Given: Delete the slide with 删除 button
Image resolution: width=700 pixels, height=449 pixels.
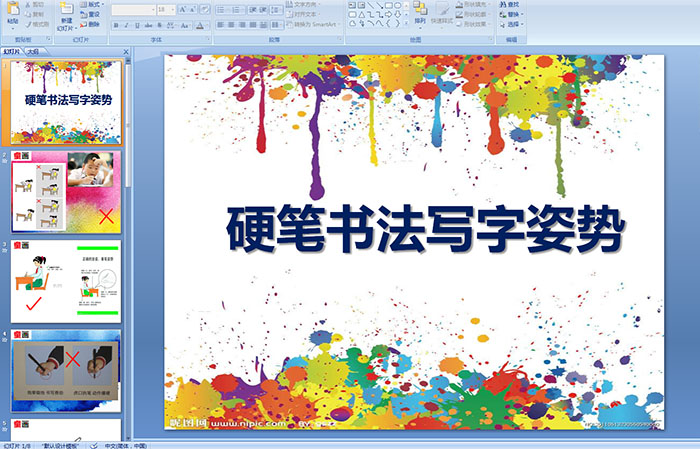Looking at the screenshot, I should (90, 24).
